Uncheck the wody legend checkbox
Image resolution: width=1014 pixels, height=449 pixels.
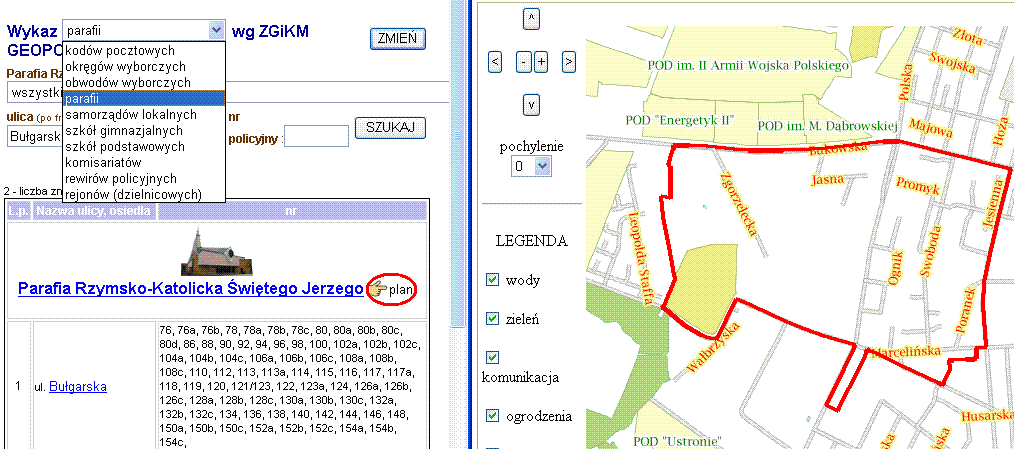click(x=492, y=280)
